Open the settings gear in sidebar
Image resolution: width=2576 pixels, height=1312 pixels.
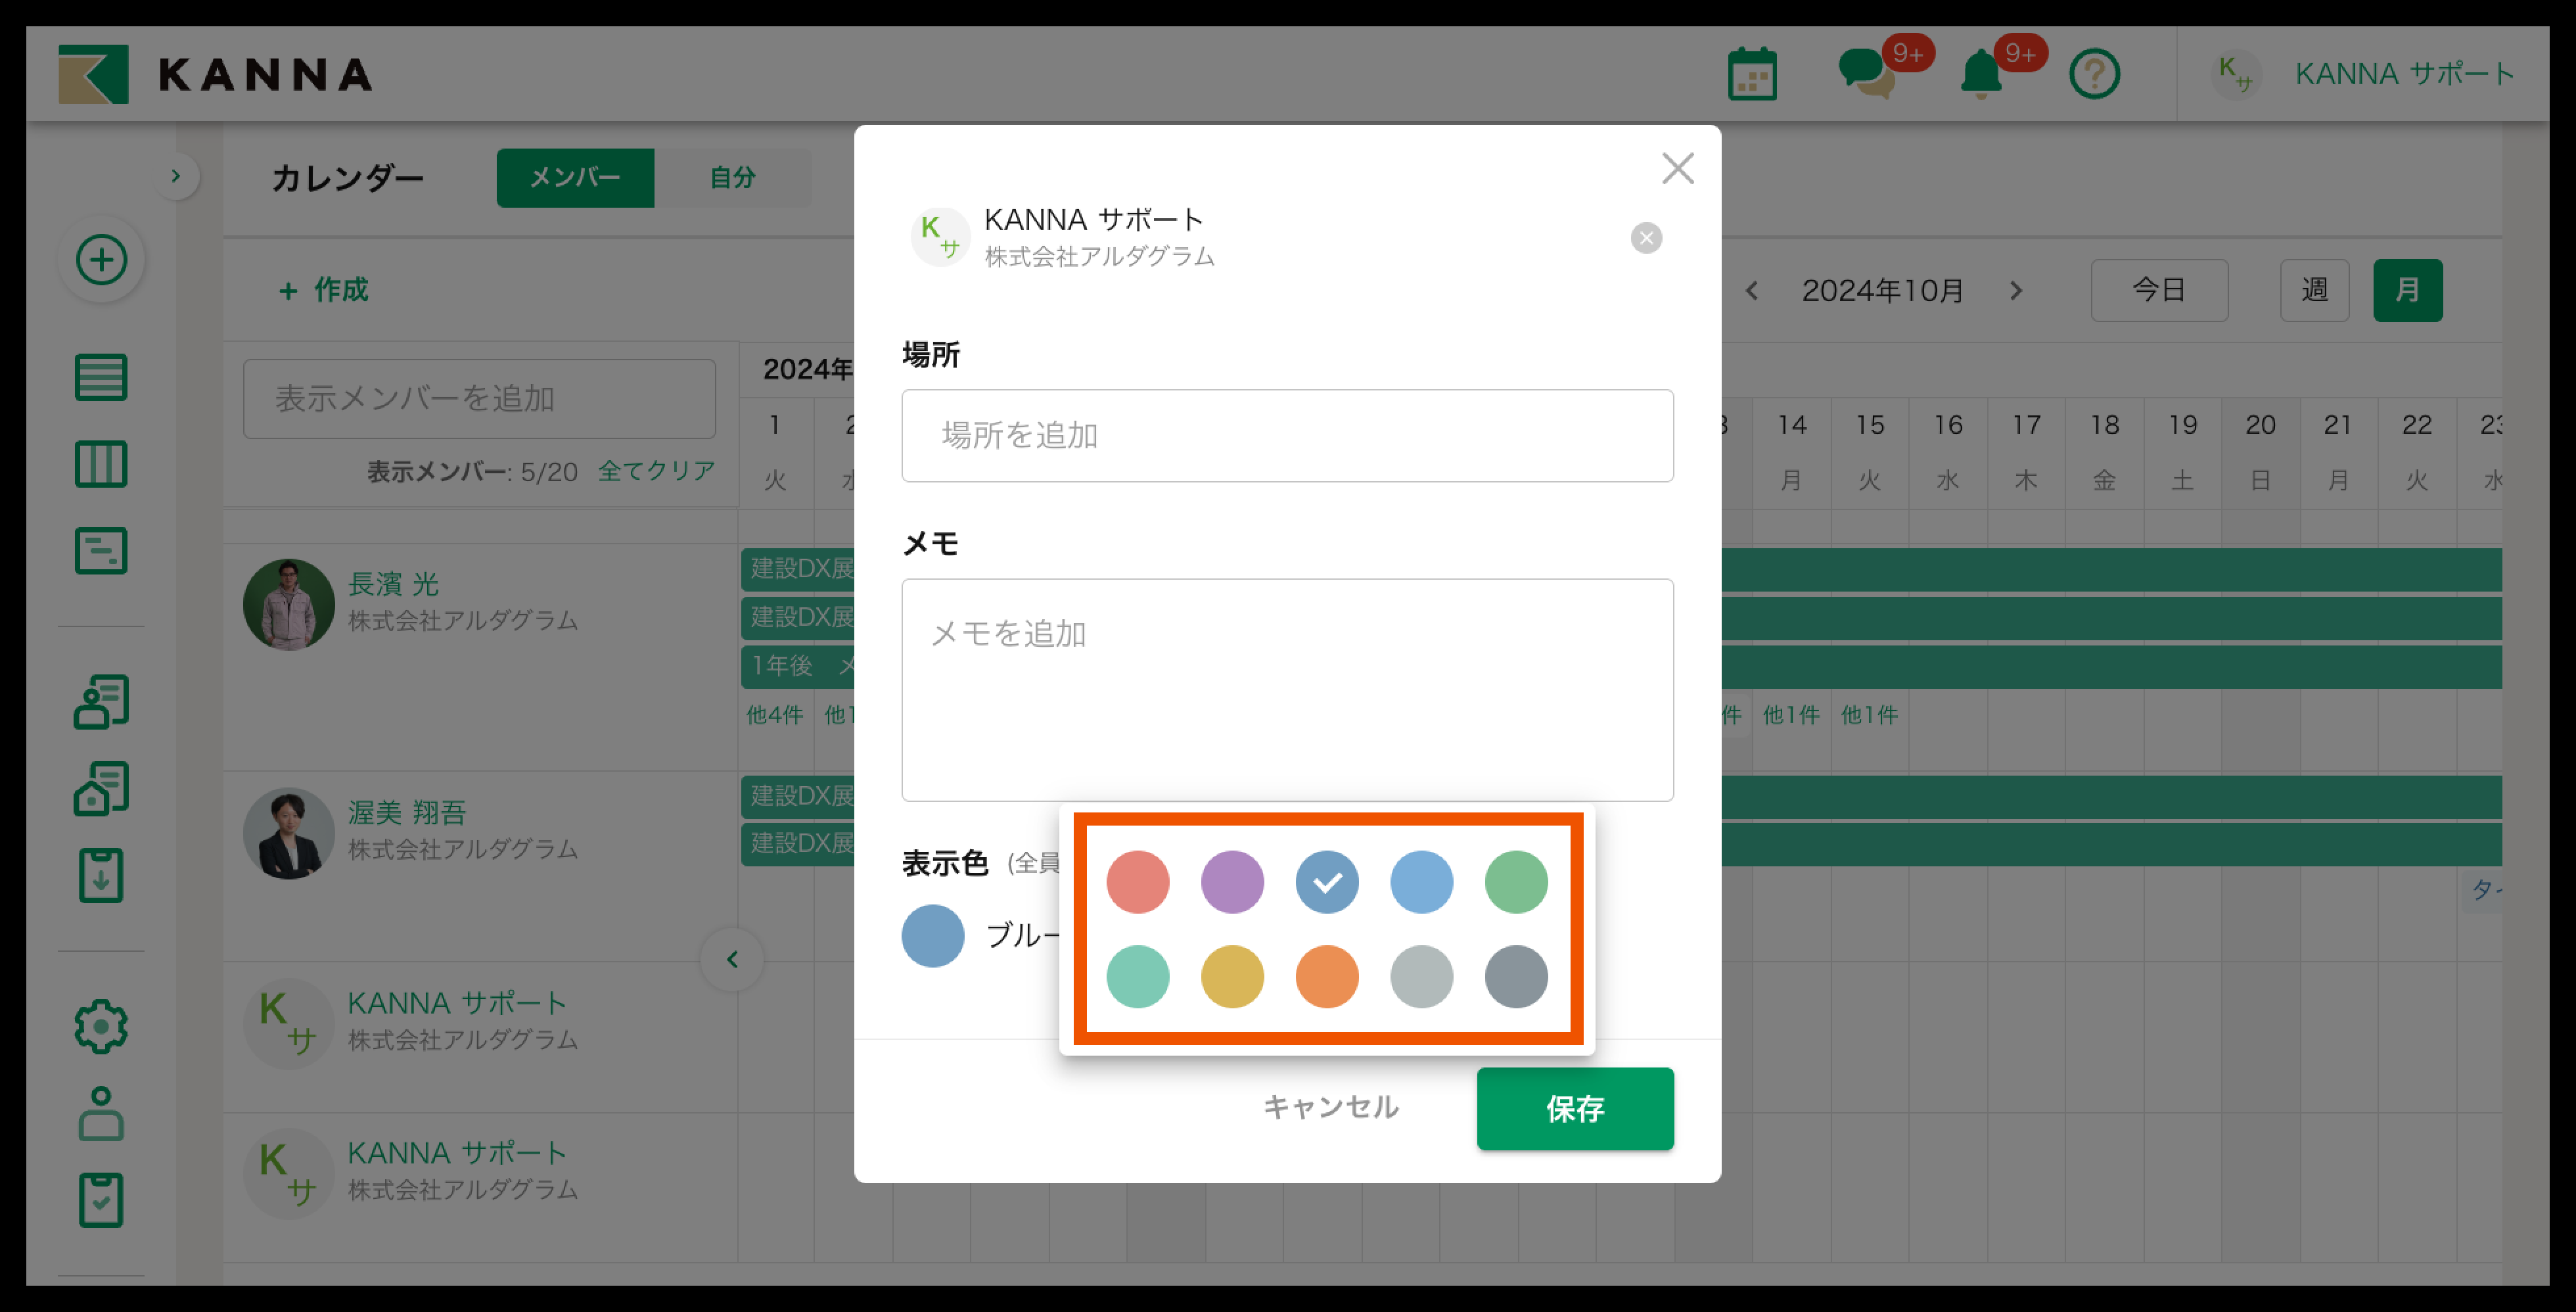pos(101,1026)
